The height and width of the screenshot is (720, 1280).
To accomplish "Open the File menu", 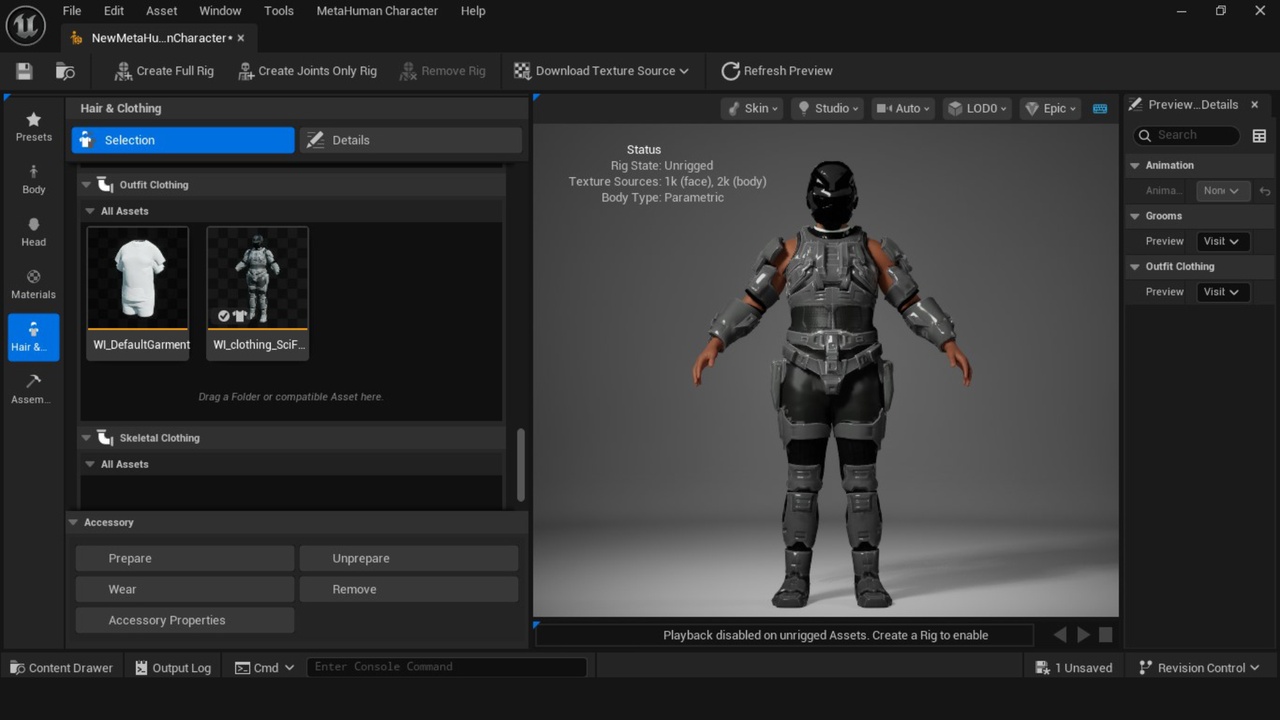I will coord(72,11).
